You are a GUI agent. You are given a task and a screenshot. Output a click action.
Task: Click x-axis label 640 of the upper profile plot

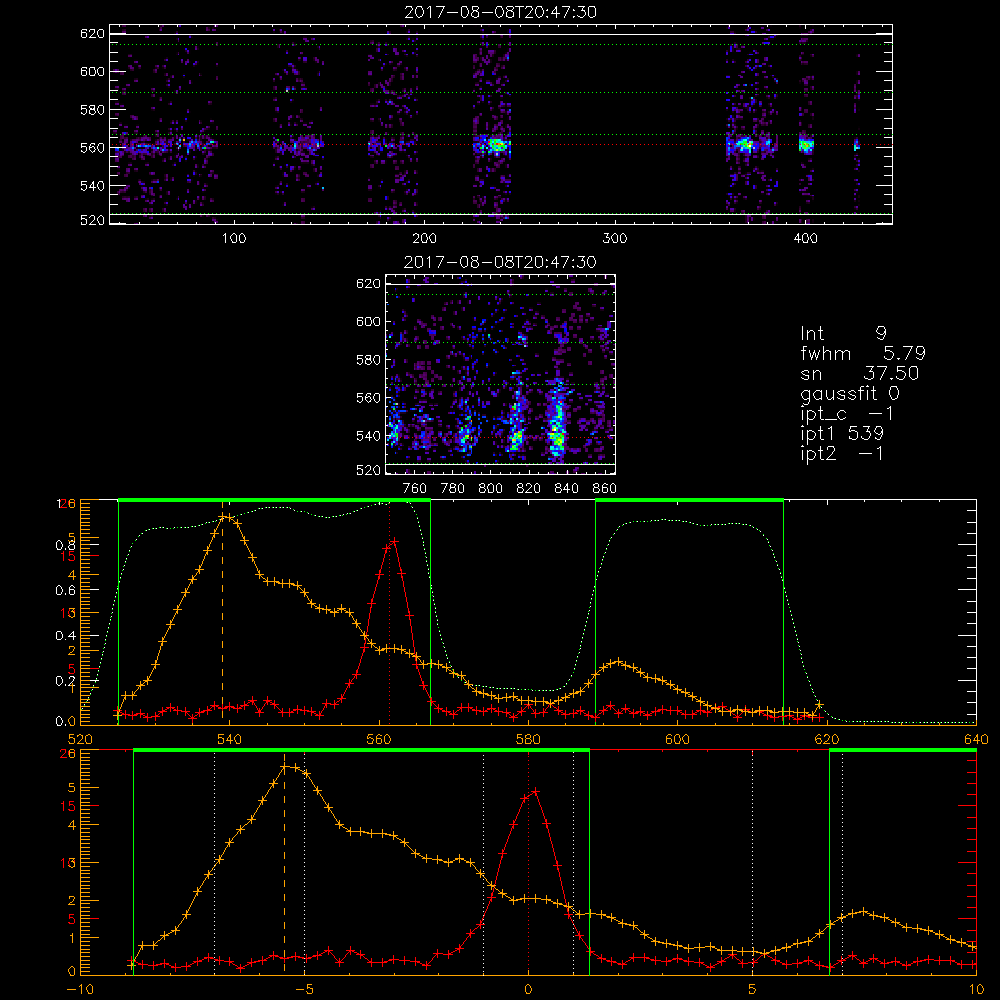pos(976,739)
